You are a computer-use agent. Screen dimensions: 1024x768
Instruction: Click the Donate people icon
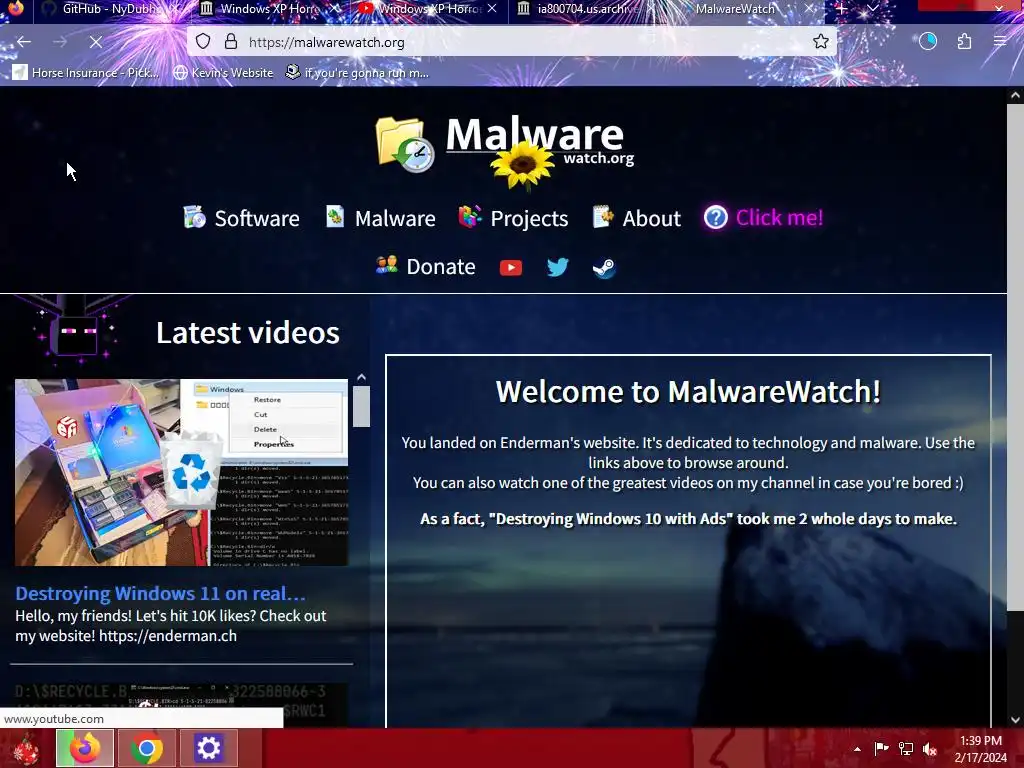tap(387, 264)
